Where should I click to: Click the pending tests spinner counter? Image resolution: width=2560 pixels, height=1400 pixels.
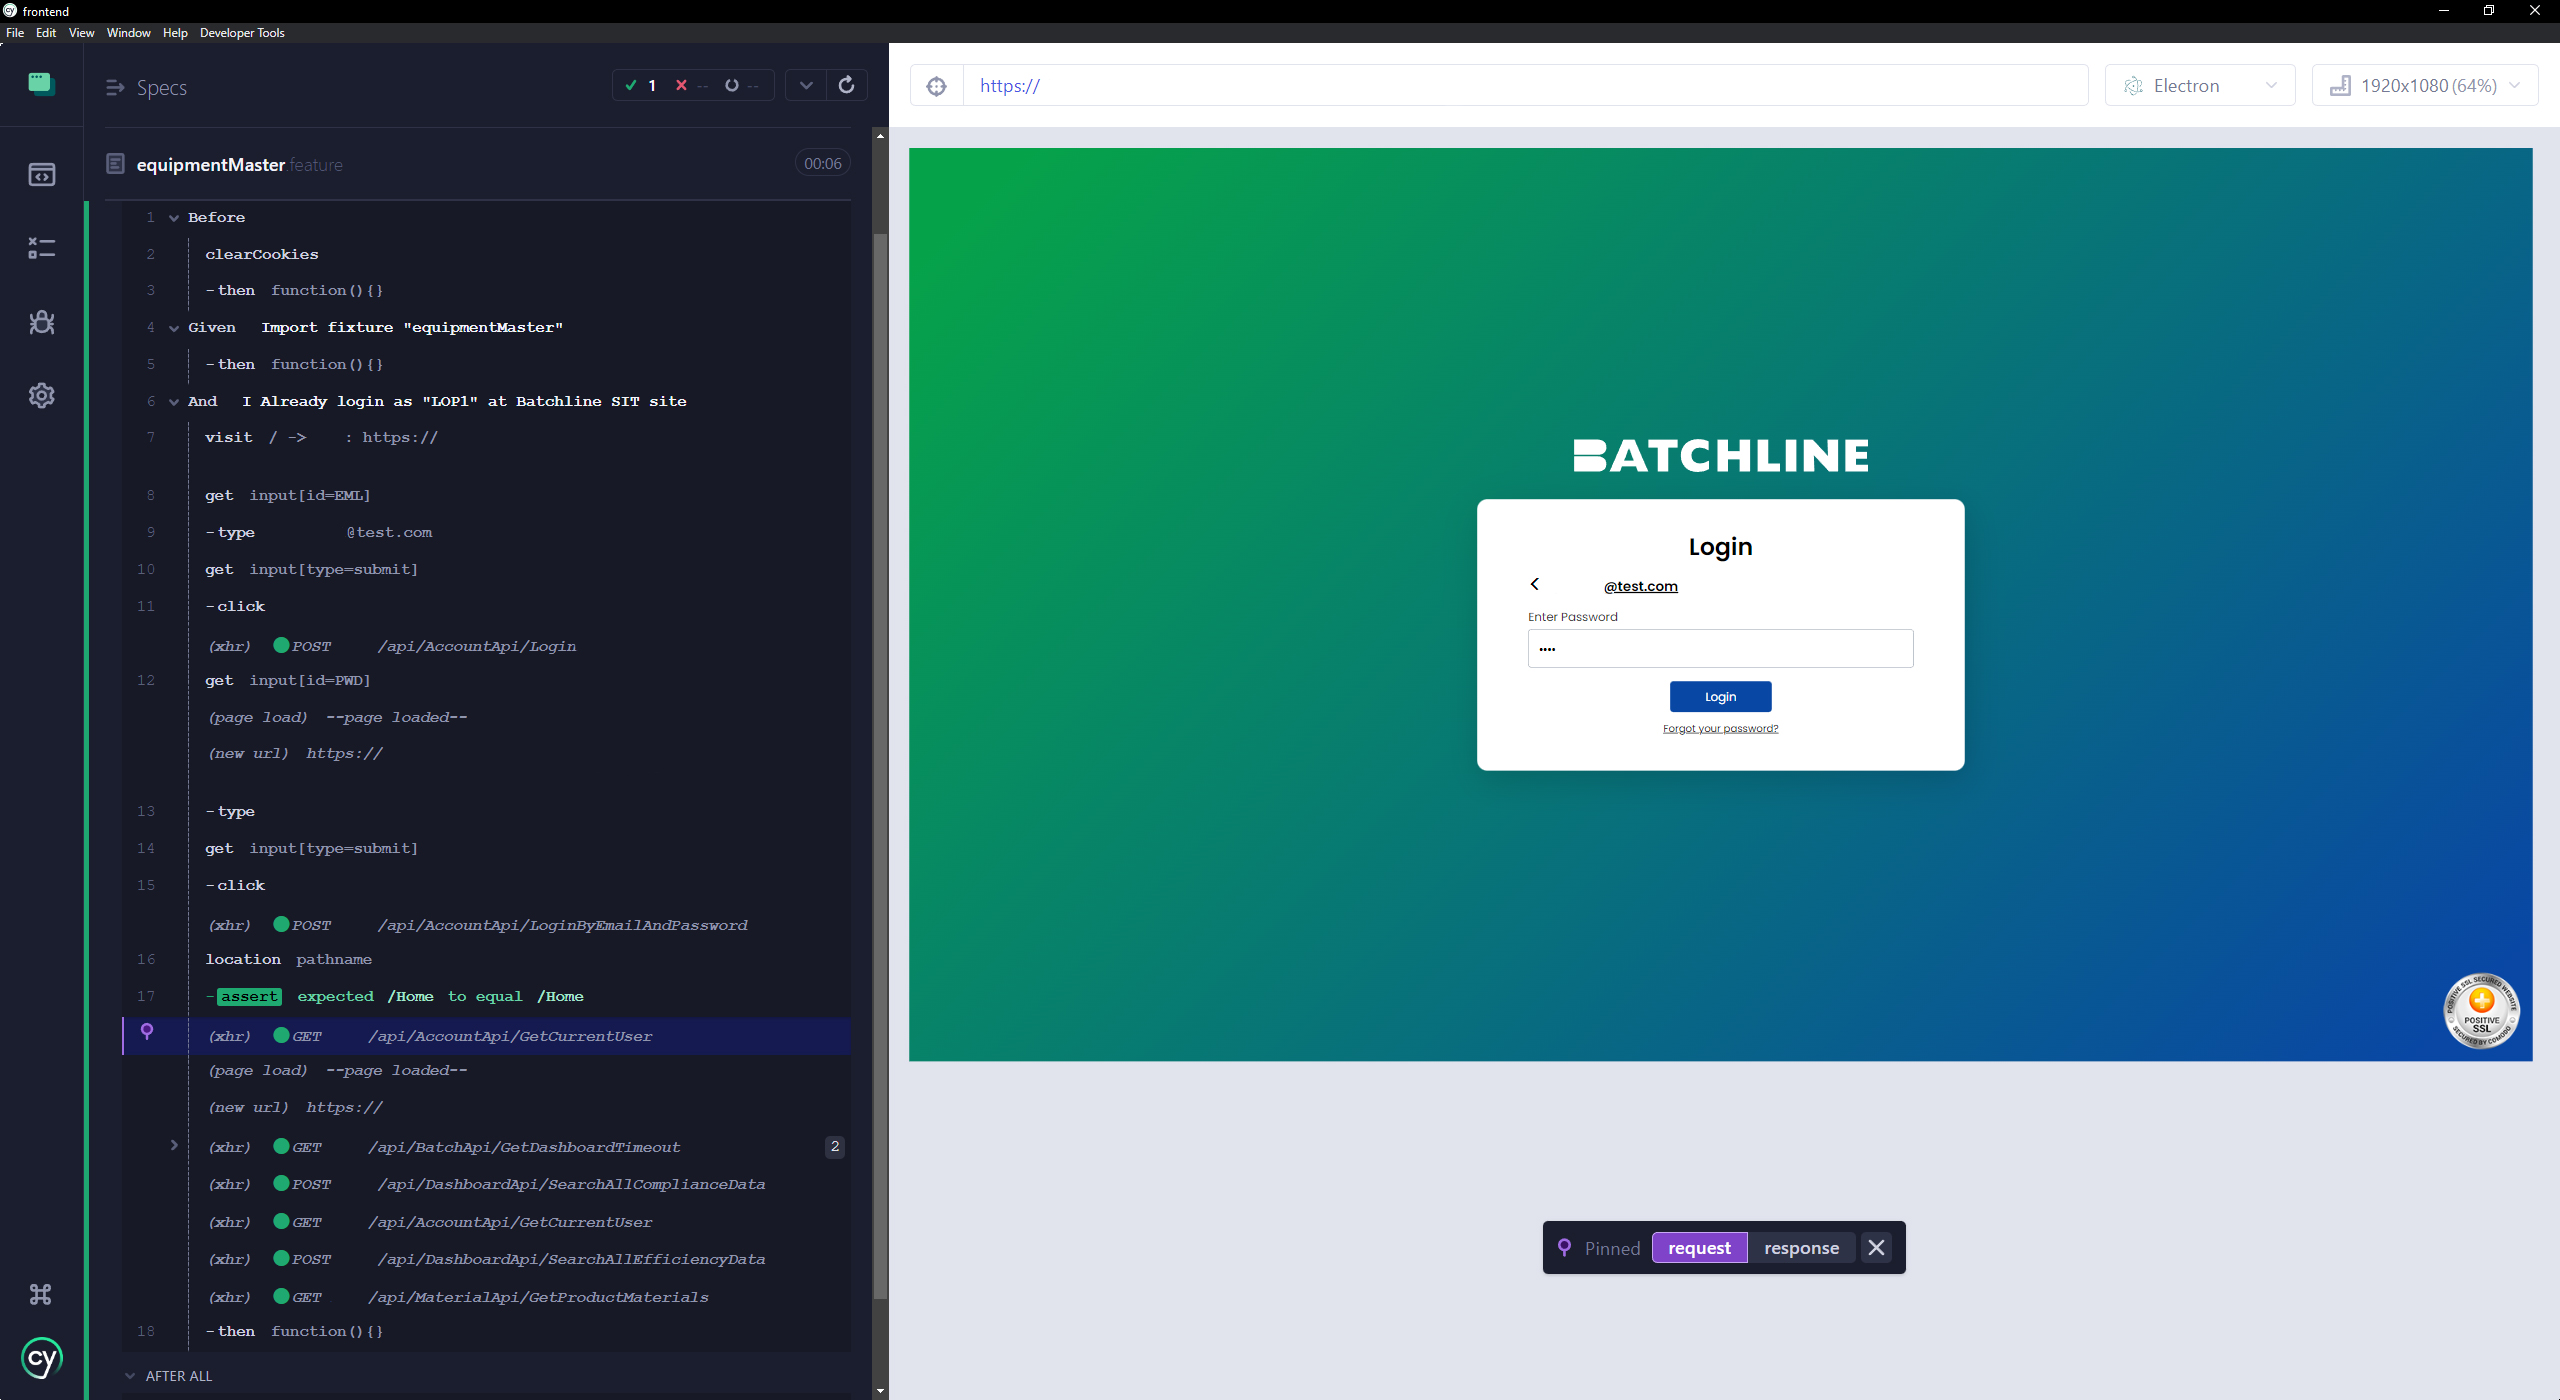pos(742,86)
